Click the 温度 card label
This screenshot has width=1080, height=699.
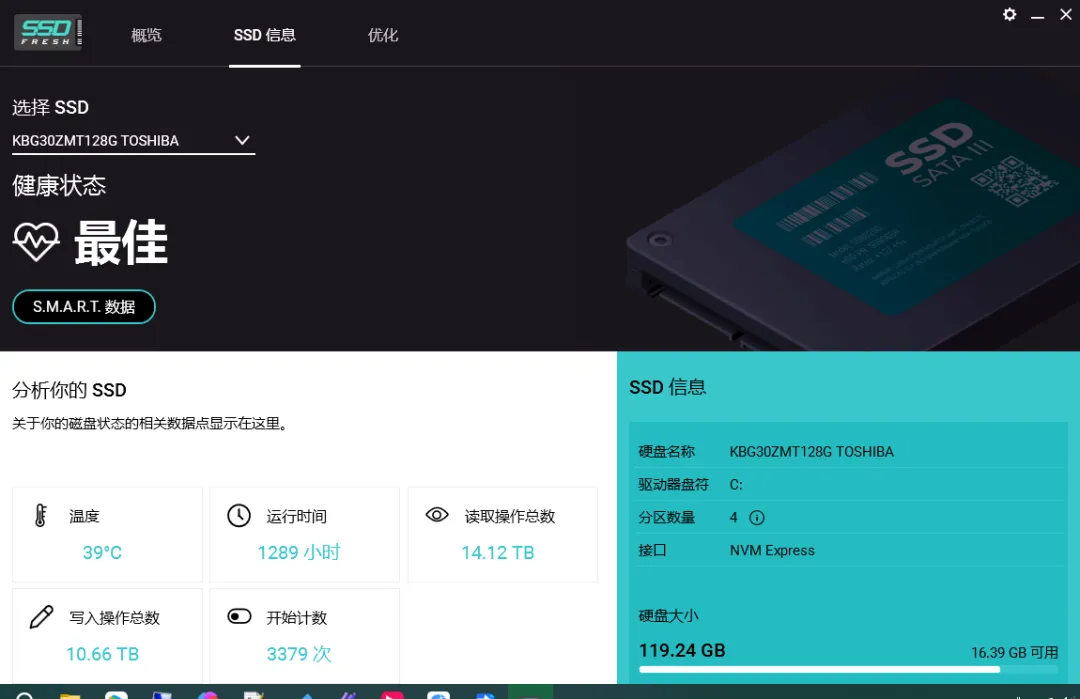84,517
